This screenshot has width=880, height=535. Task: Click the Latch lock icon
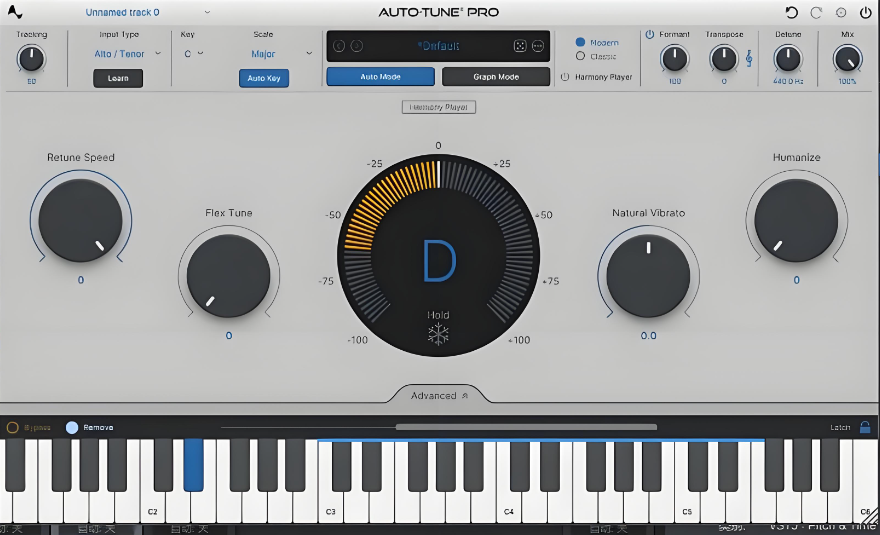click(x=865, y=427)
